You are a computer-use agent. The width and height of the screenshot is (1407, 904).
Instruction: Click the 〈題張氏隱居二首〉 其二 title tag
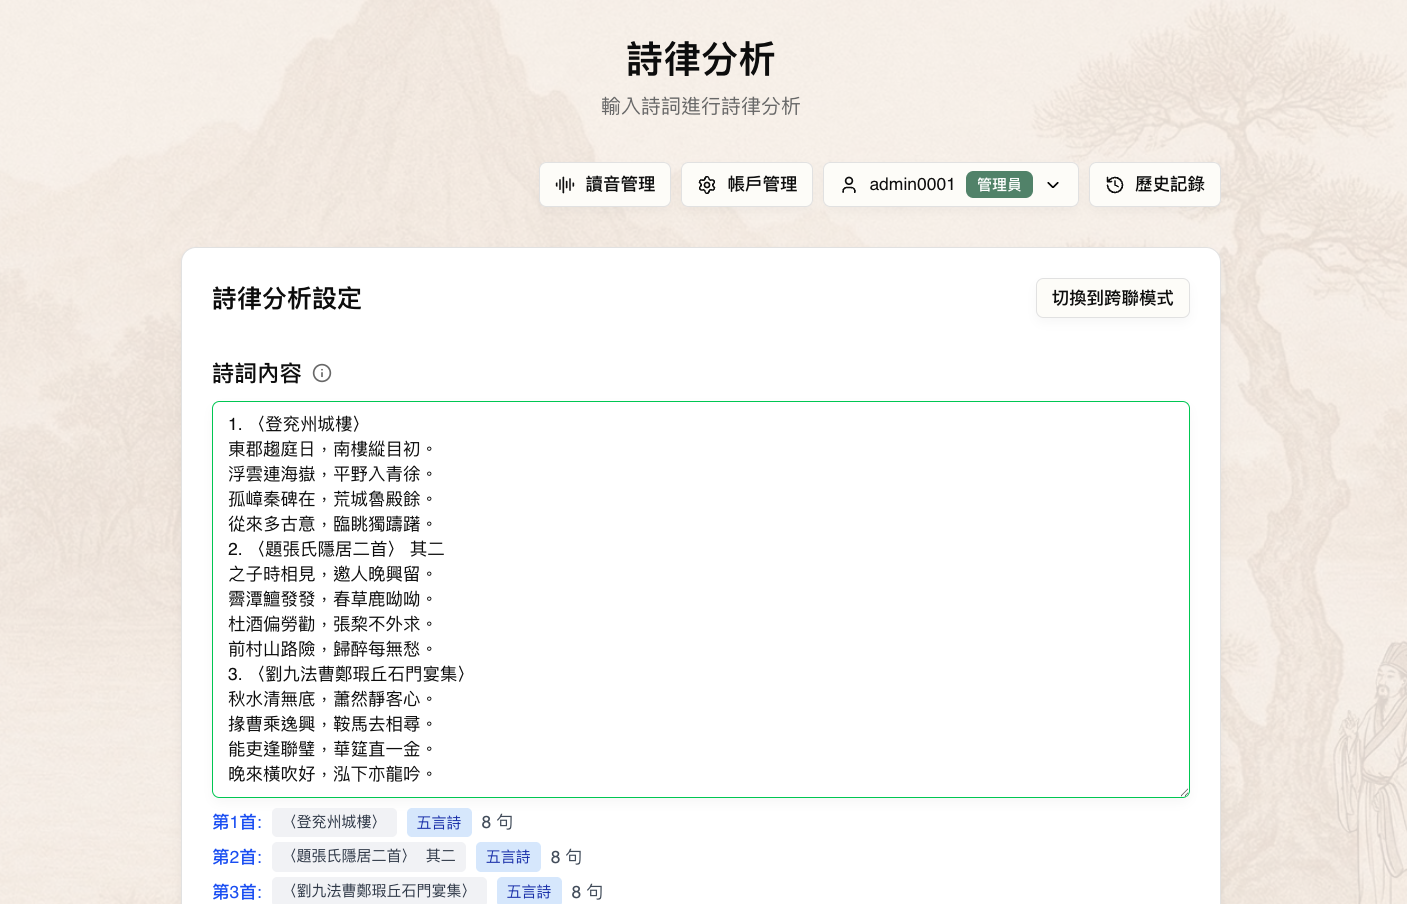(368, 857)
